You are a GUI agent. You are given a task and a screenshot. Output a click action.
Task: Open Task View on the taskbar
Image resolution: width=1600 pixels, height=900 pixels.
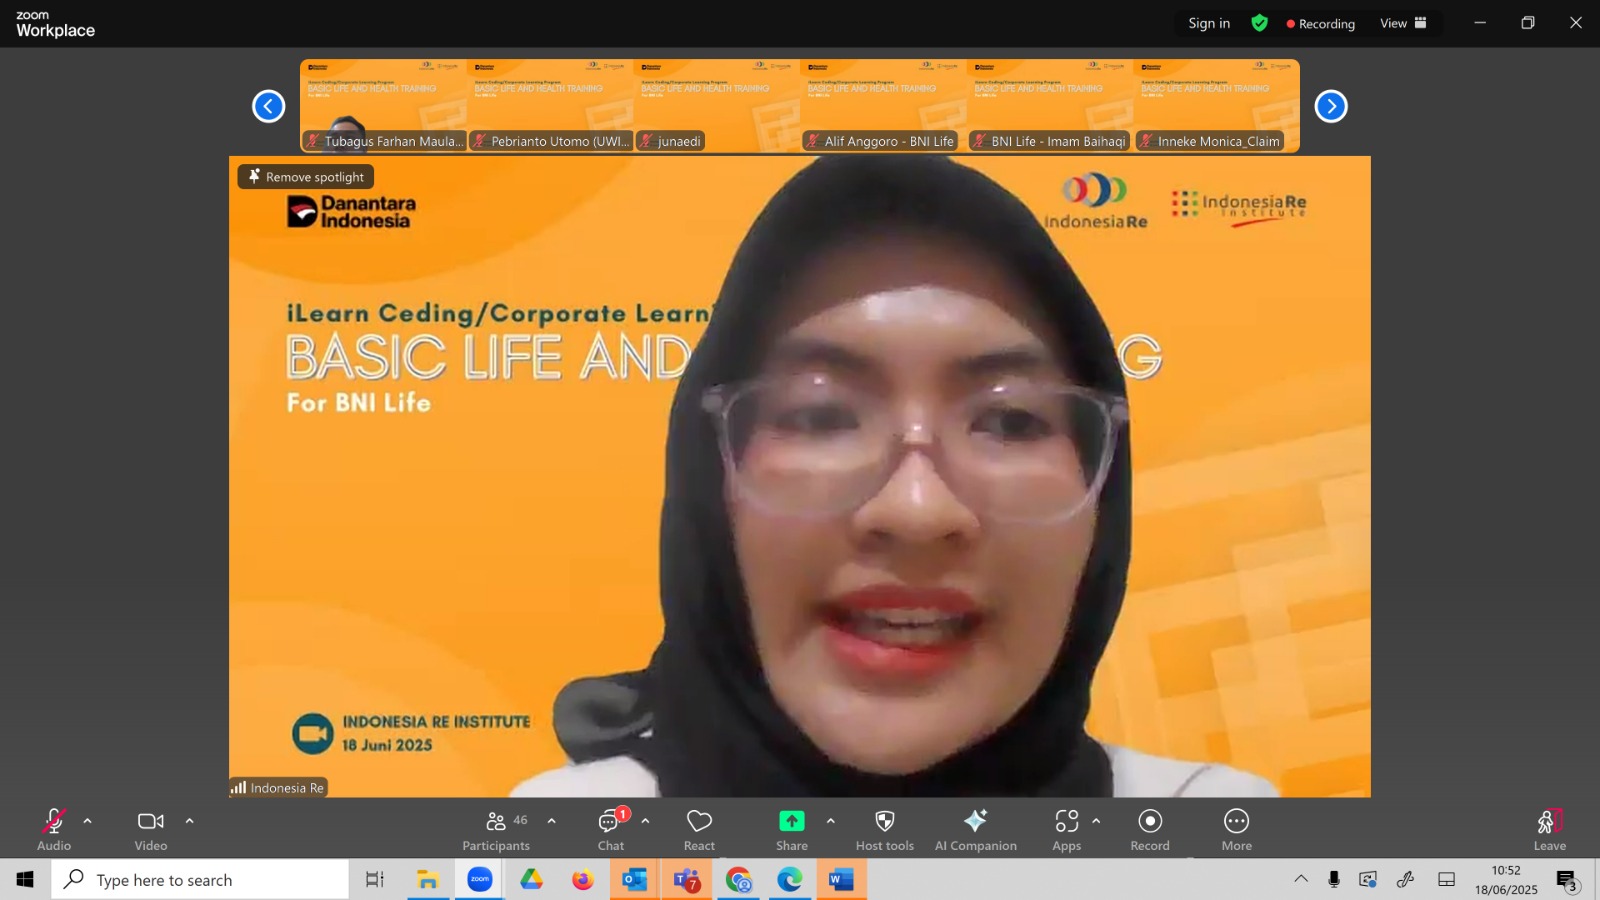coord(375,880)
